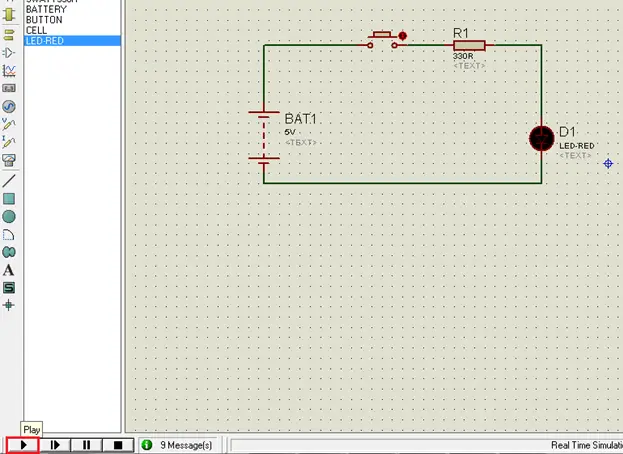
Task: Pick the Voltage Probe tool
Action: [x=9, y=124]
